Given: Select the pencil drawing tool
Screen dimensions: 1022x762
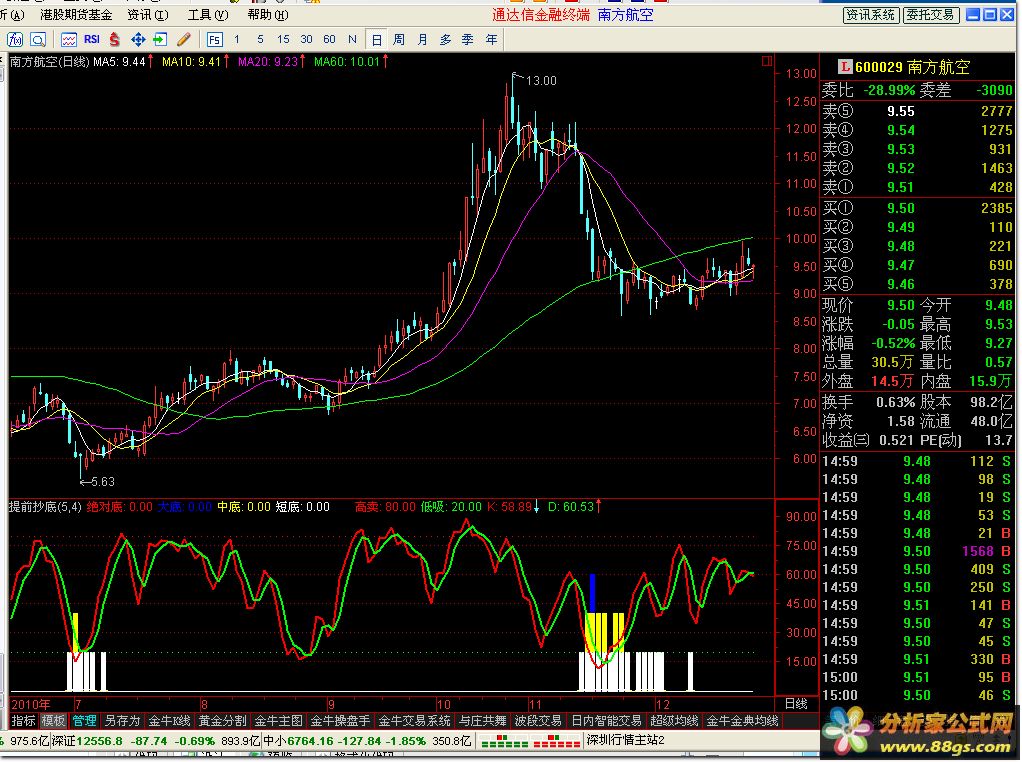Looking at the screenshot, I should (x=184, y=40).
